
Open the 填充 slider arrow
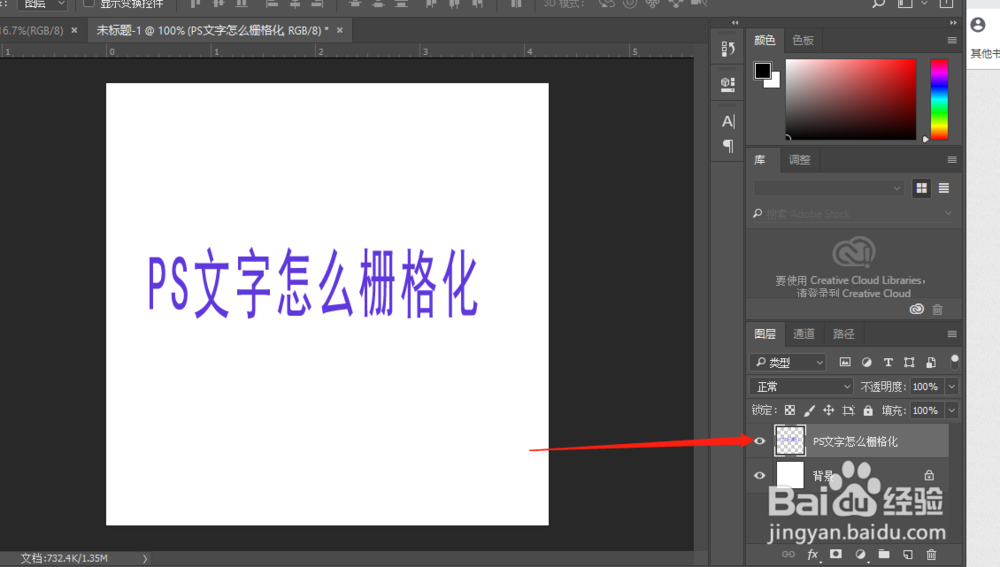coord(952,410)
